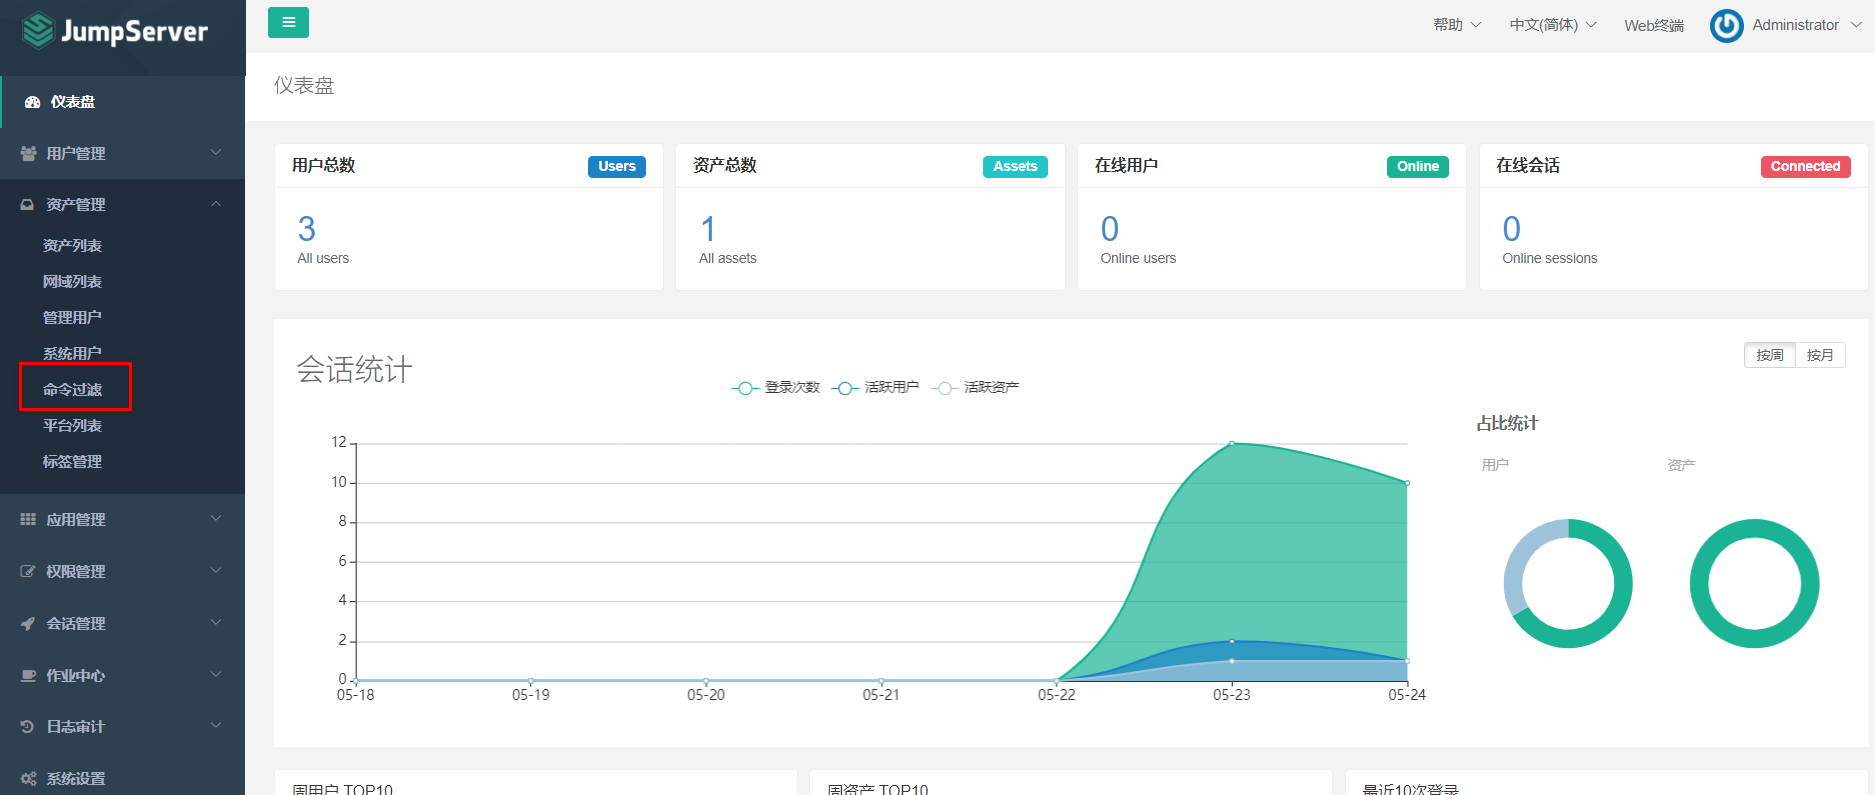This screenshot has height=795, width=1875.
Task: Switch session statistics to 按周
Action: [1770, 355]
